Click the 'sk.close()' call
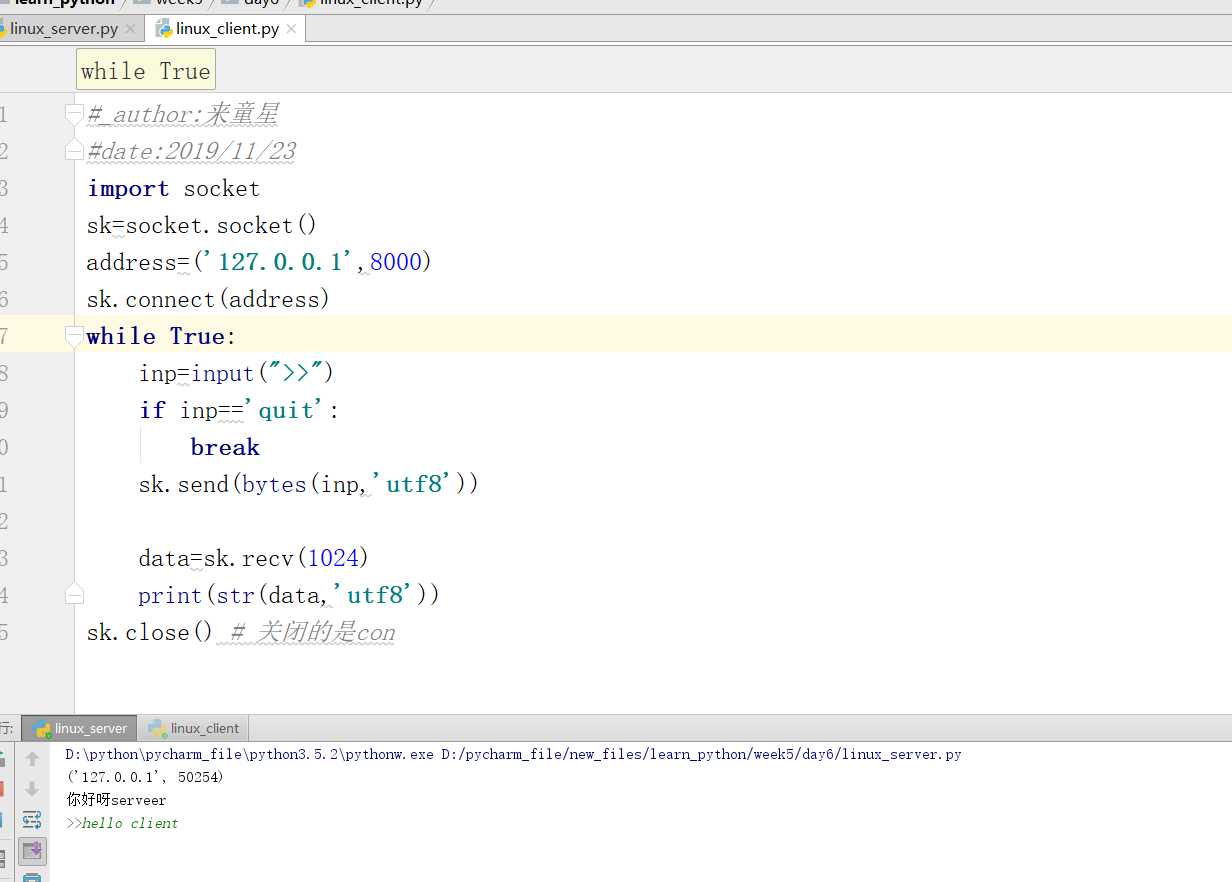The width and height of the screenshot is (1232, 882). click(x=150, y=632)
